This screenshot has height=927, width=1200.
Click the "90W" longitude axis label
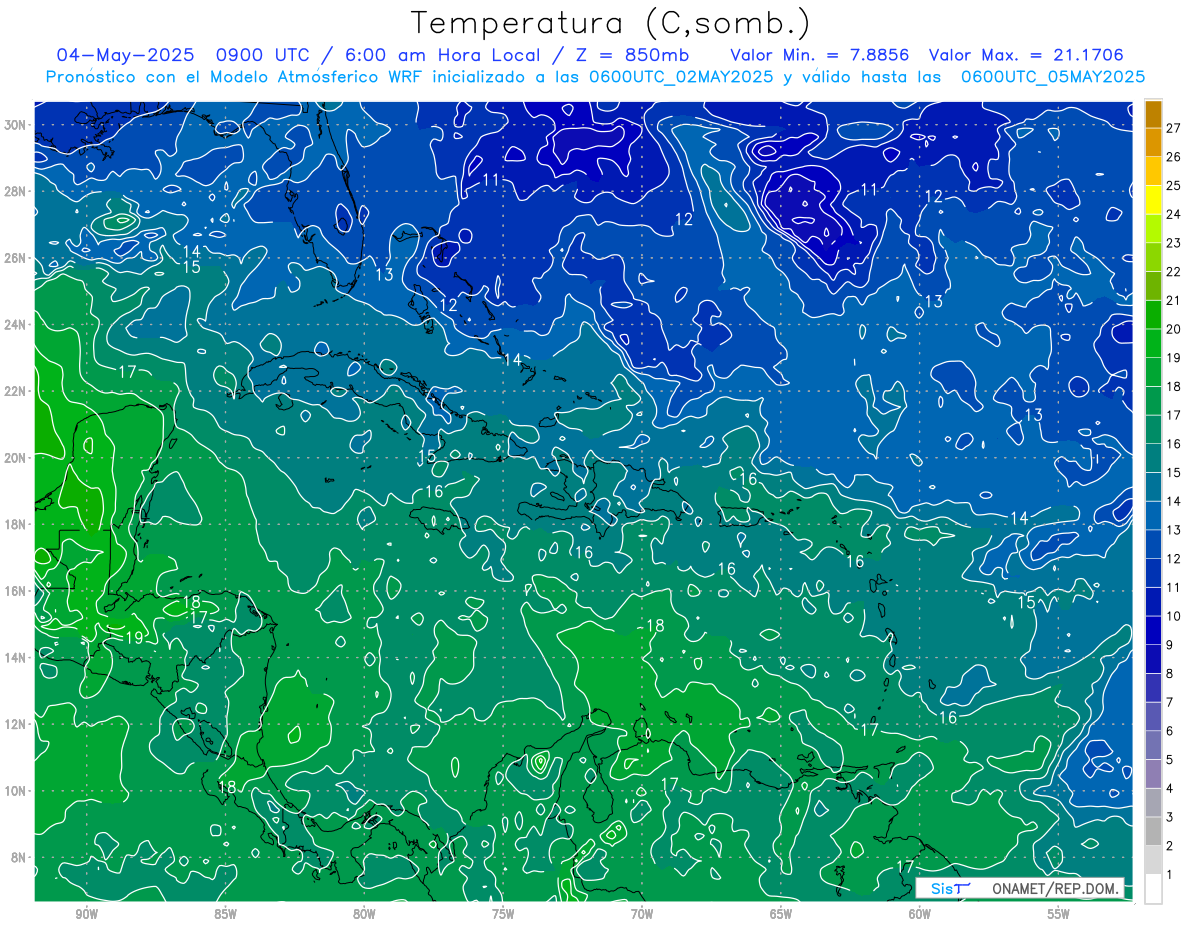tap(86, 914)
